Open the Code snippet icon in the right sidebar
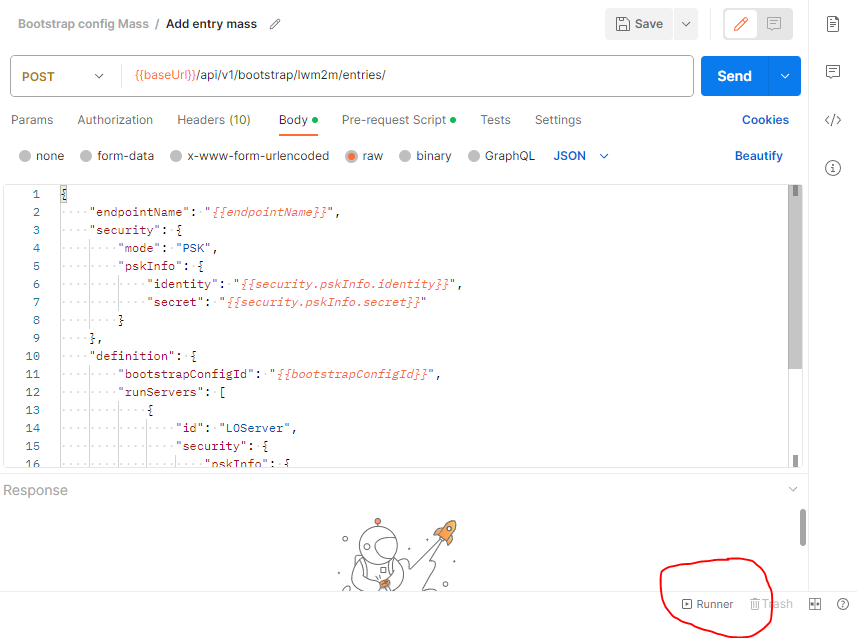The height and width of the screenshot is (638, 857). coord(833,120)
